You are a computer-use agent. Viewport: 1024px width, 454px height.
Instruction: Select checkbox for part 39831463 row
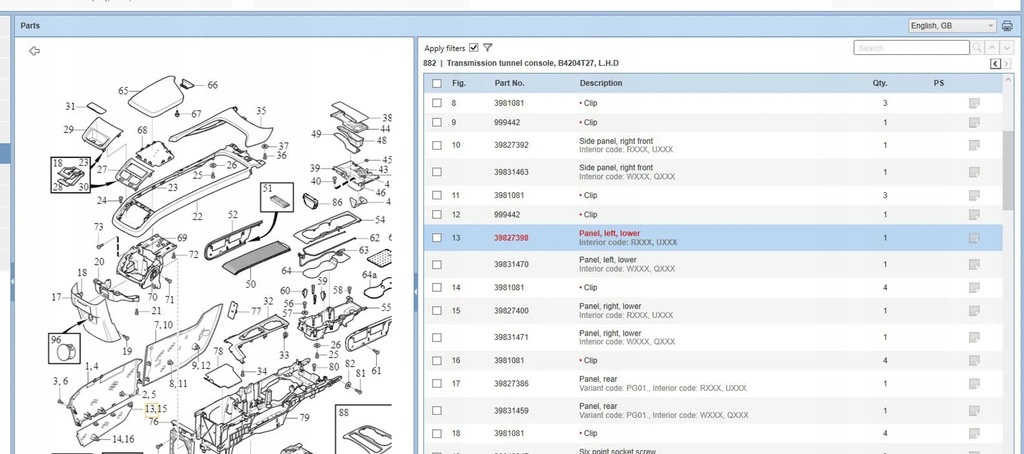coord(437,172)
